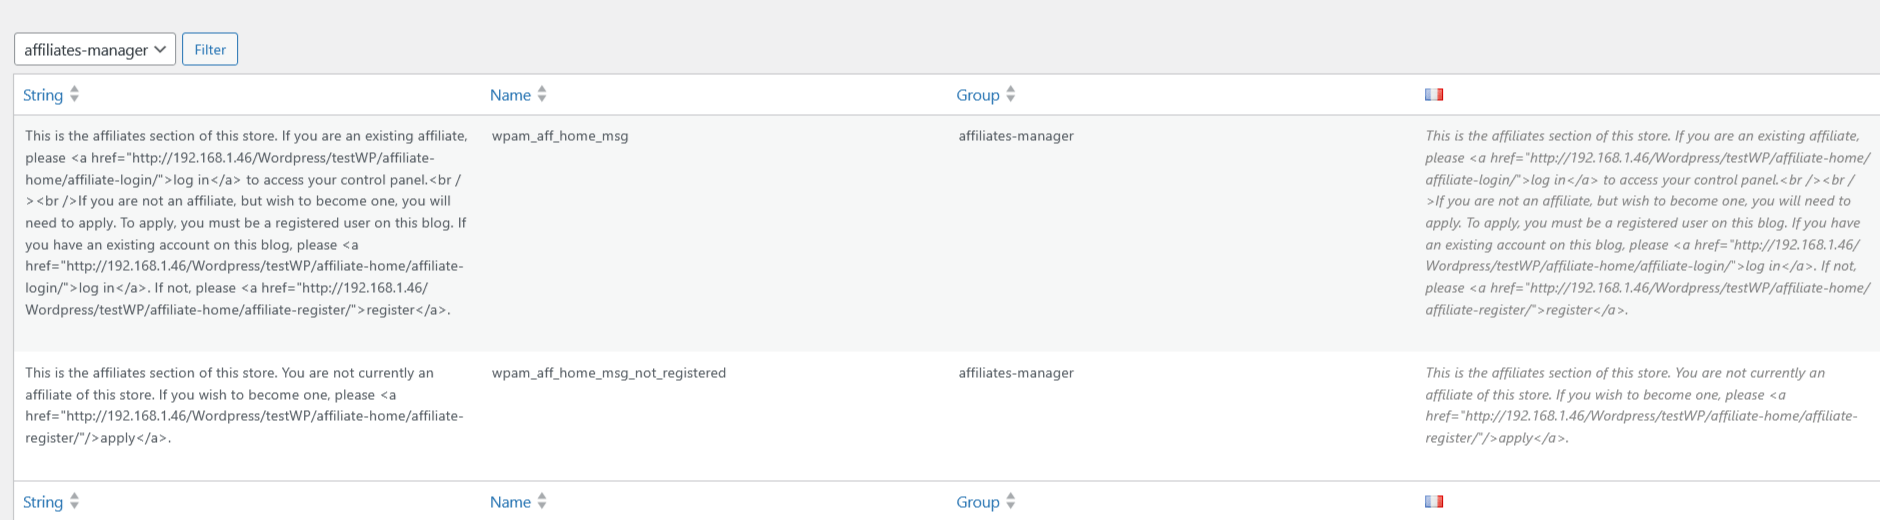
Task: Click the French flag icon in header
Action: [x=1434, y=94]
